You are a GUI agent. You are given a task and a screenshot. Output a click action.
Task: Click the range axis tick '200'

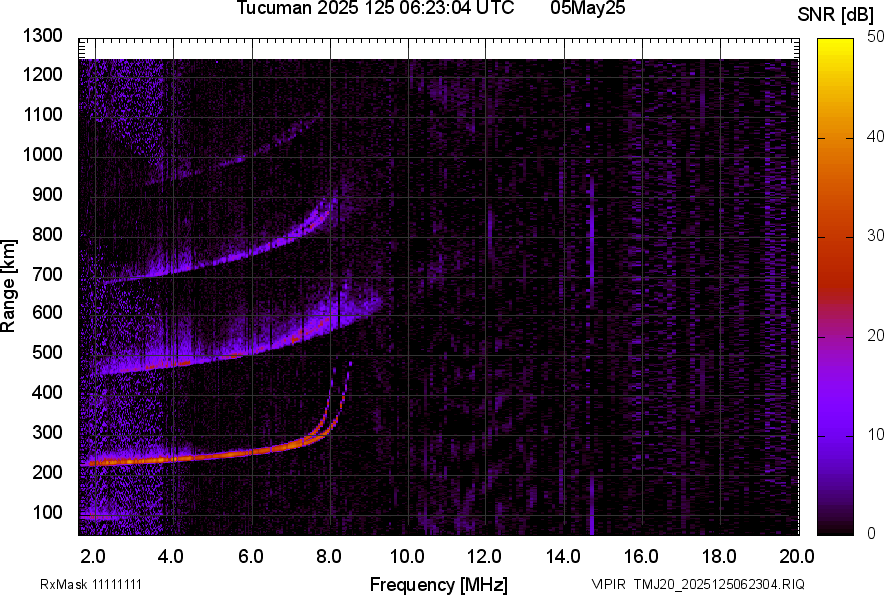coord(47,472)
